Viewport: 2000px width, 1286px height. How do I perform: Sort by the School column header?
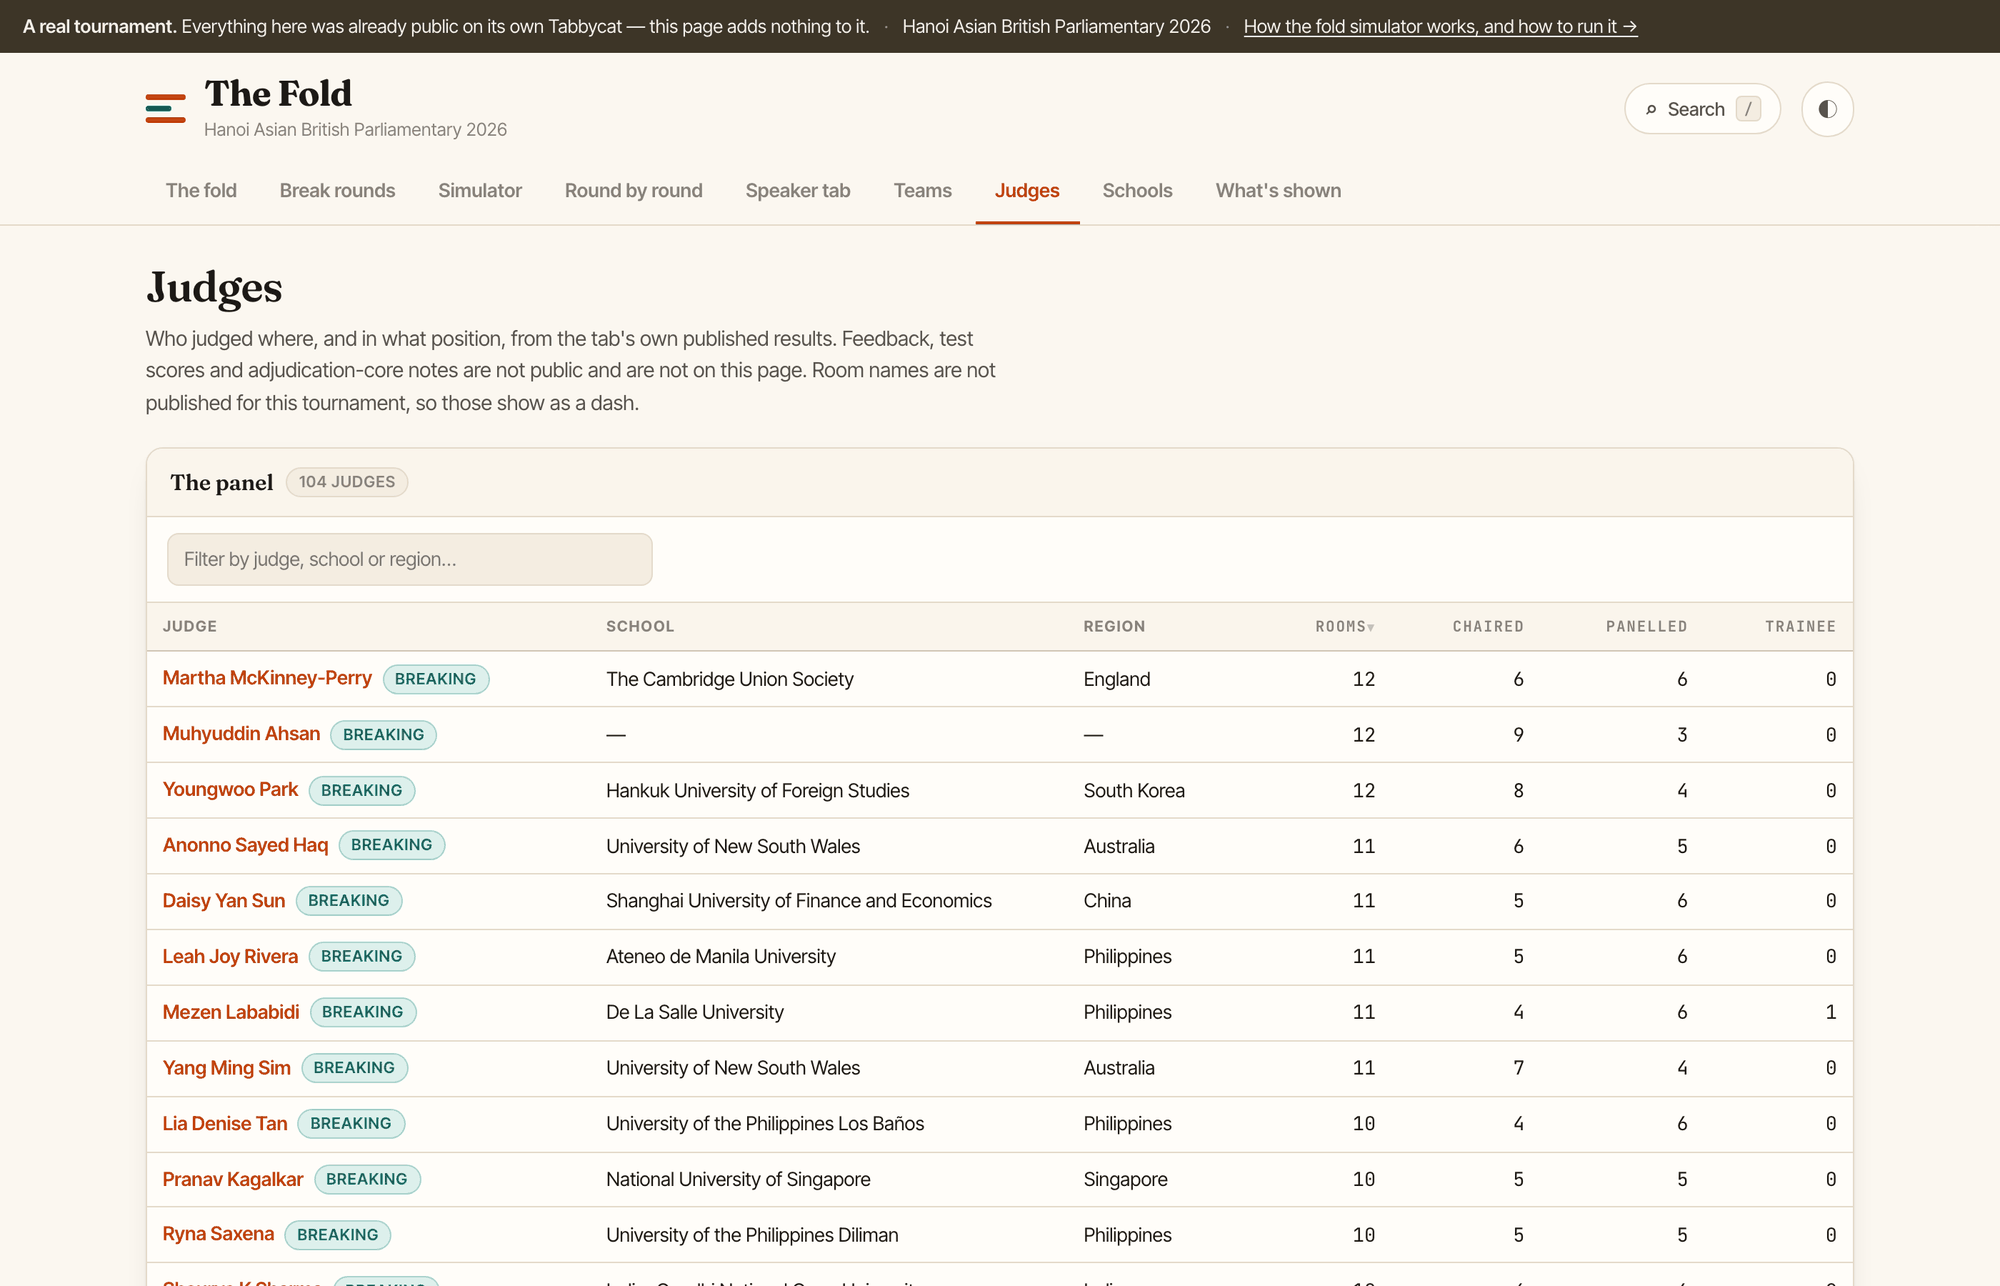[x=640, y=626]
